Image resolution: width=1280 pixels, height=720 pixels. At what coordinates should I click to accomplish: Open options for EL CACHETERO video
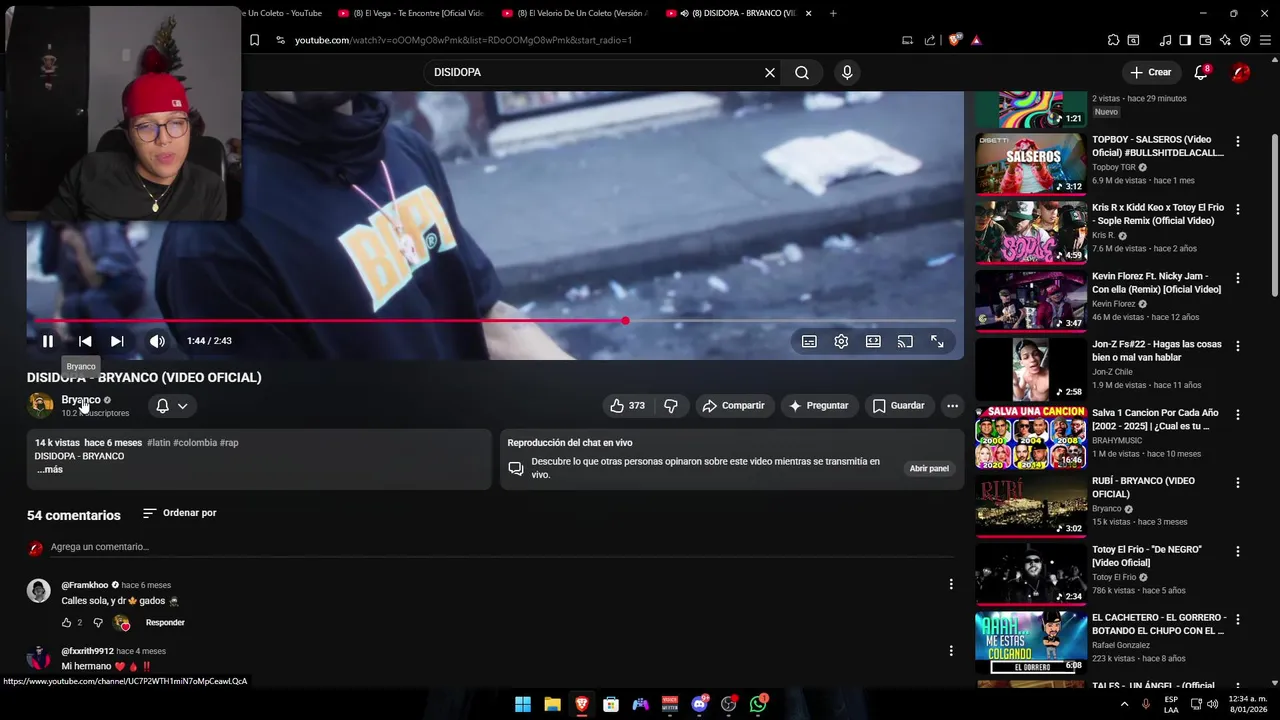[x=1237, y=620]
